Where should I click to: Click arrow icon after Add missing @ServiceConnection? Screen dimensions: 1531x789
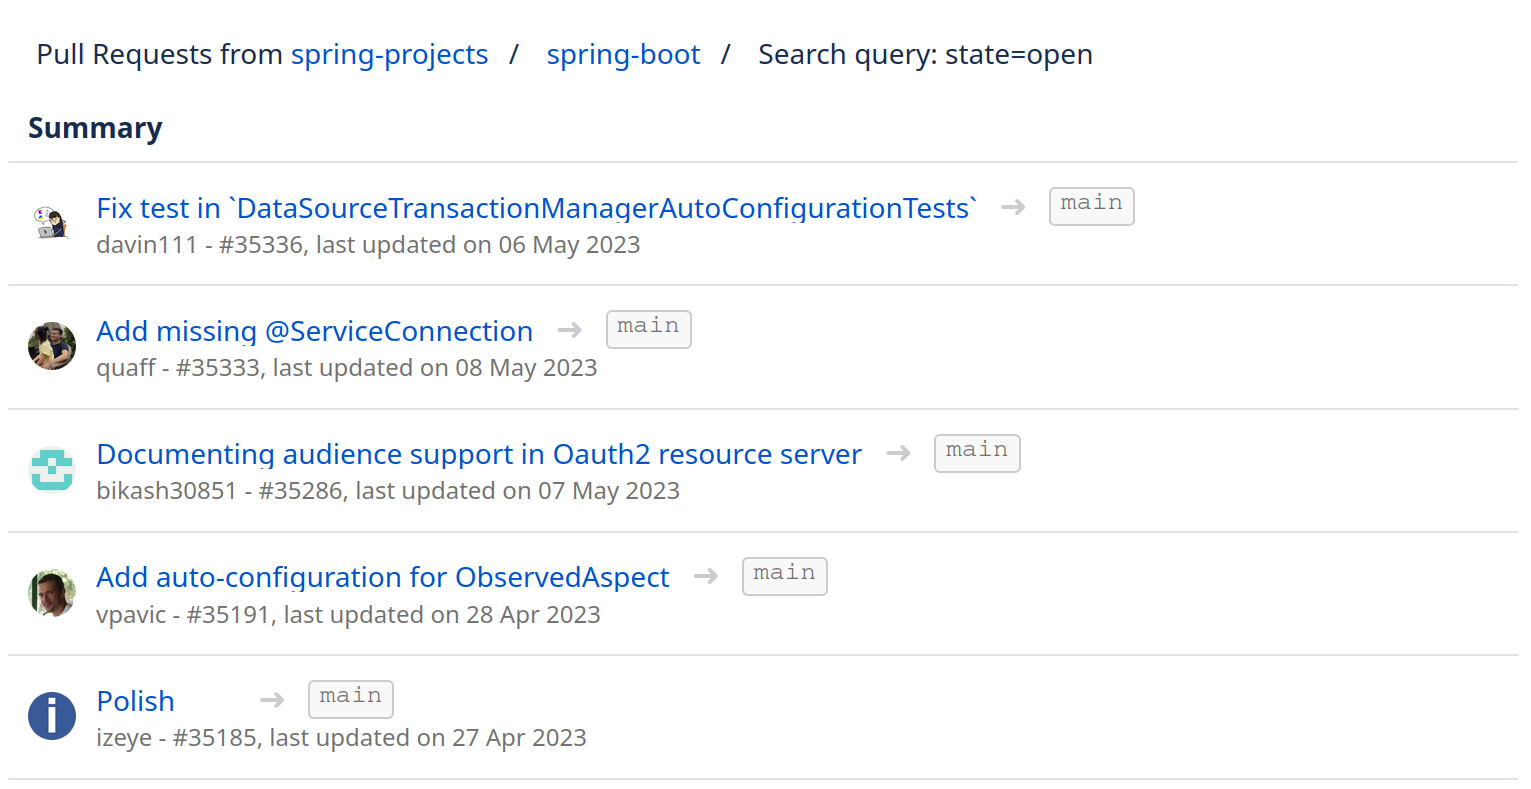[570, 330]
